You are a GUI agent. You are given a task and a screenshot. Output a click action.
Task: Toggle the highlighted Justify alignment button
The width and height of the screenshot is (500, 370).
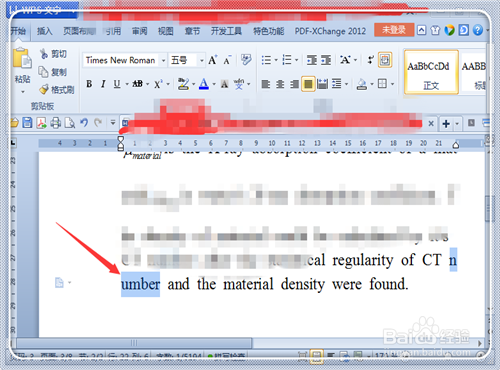[308, 84]
